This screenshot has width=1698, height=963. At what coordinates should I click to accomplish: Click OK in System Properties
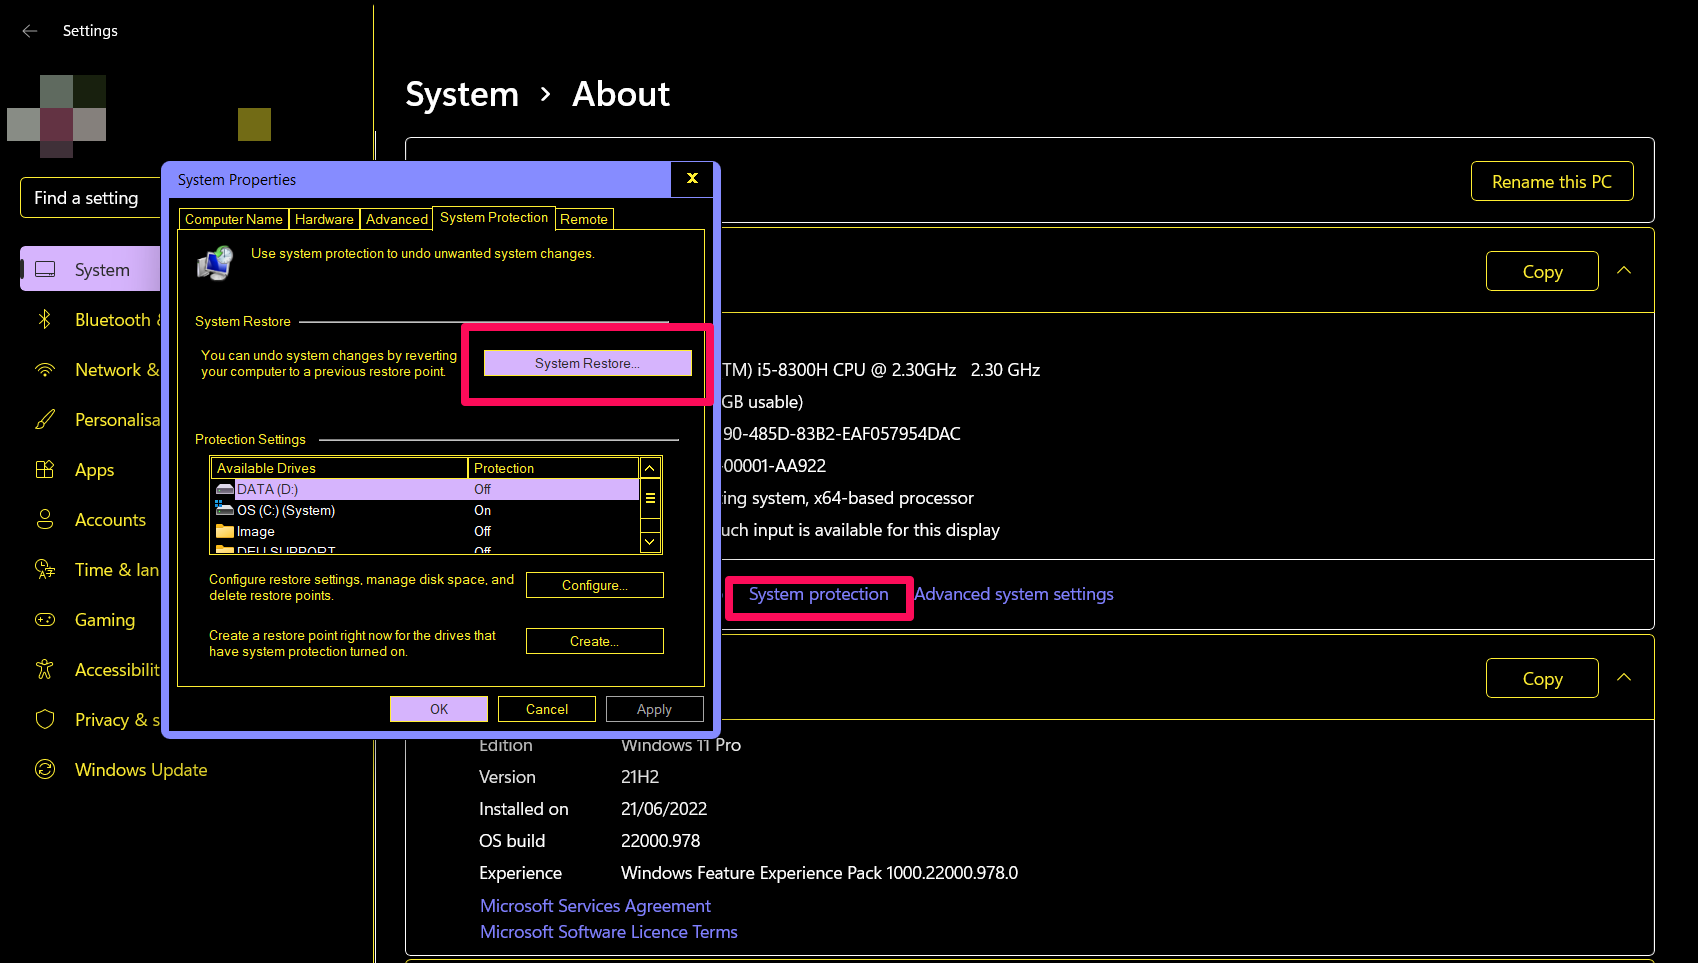439,709
